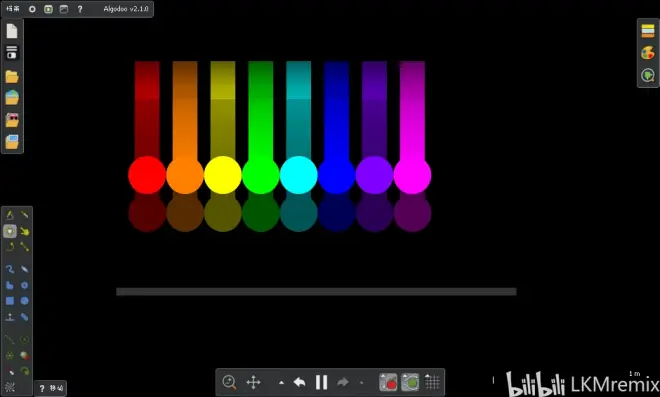This screenshot has width=660, height=397.
Task: Open the question mark help menu at top
Action: 80,9
